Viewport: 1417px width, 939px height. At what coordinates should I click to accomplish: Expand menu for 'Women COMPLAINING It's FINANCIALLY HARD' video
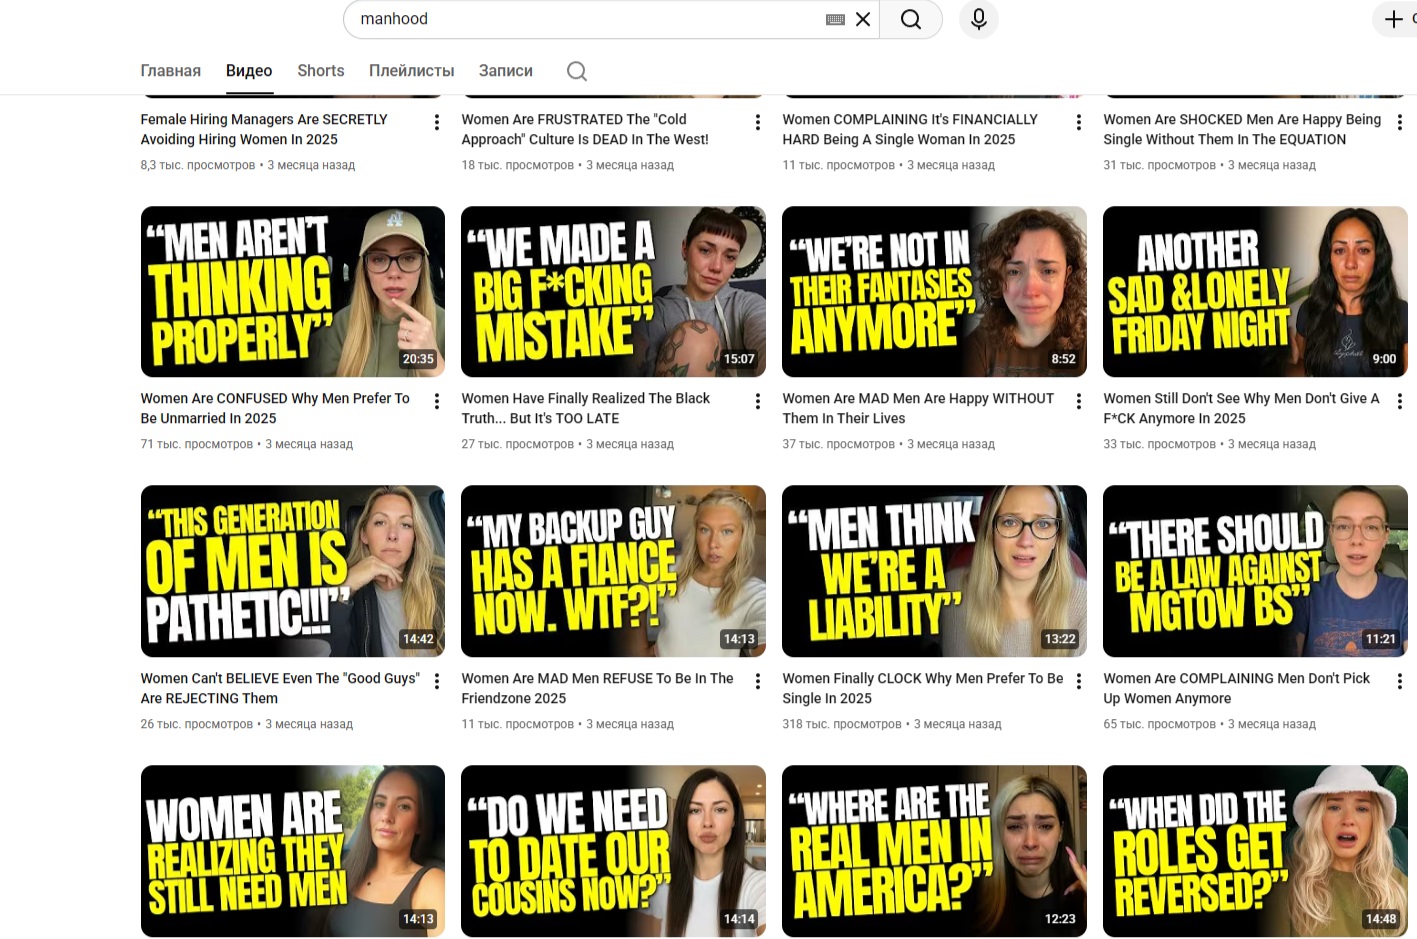point(1078,122)
